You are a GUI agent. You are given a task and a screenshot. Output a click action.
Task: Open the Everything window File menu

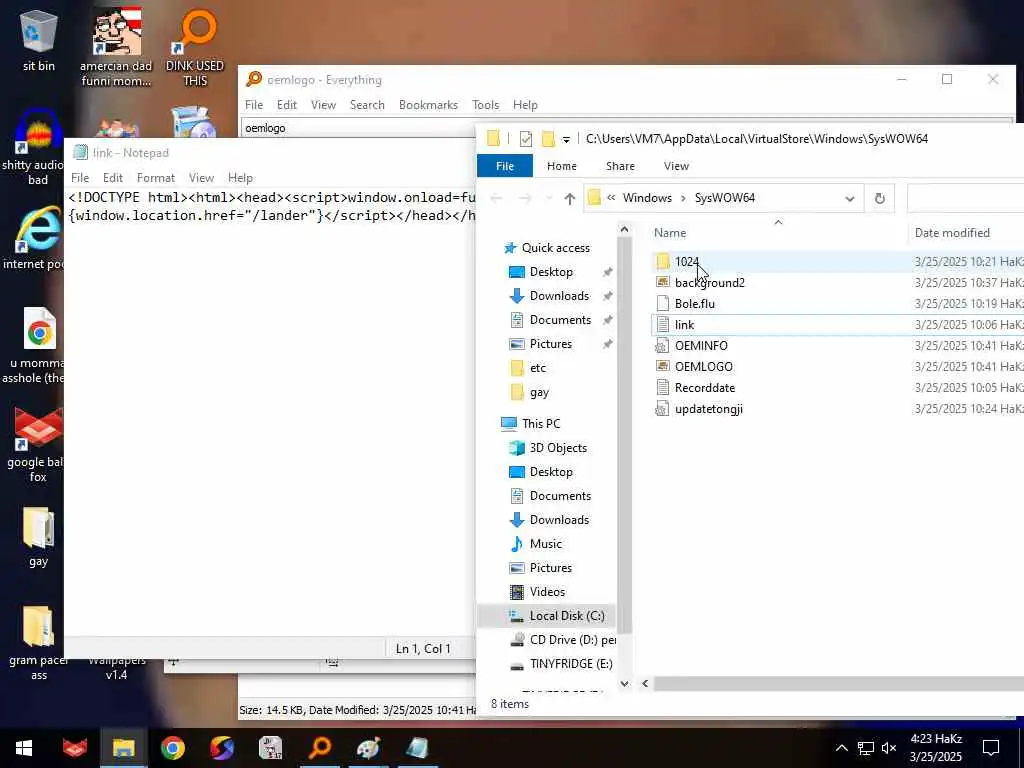(x=253, y=105)
